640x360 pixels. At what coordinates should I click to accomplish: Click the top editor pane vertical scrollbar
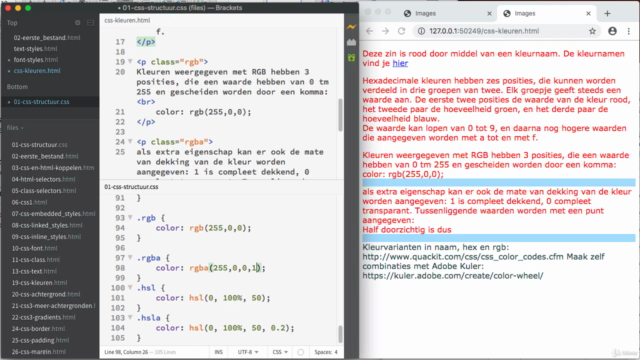coord(340,115)
